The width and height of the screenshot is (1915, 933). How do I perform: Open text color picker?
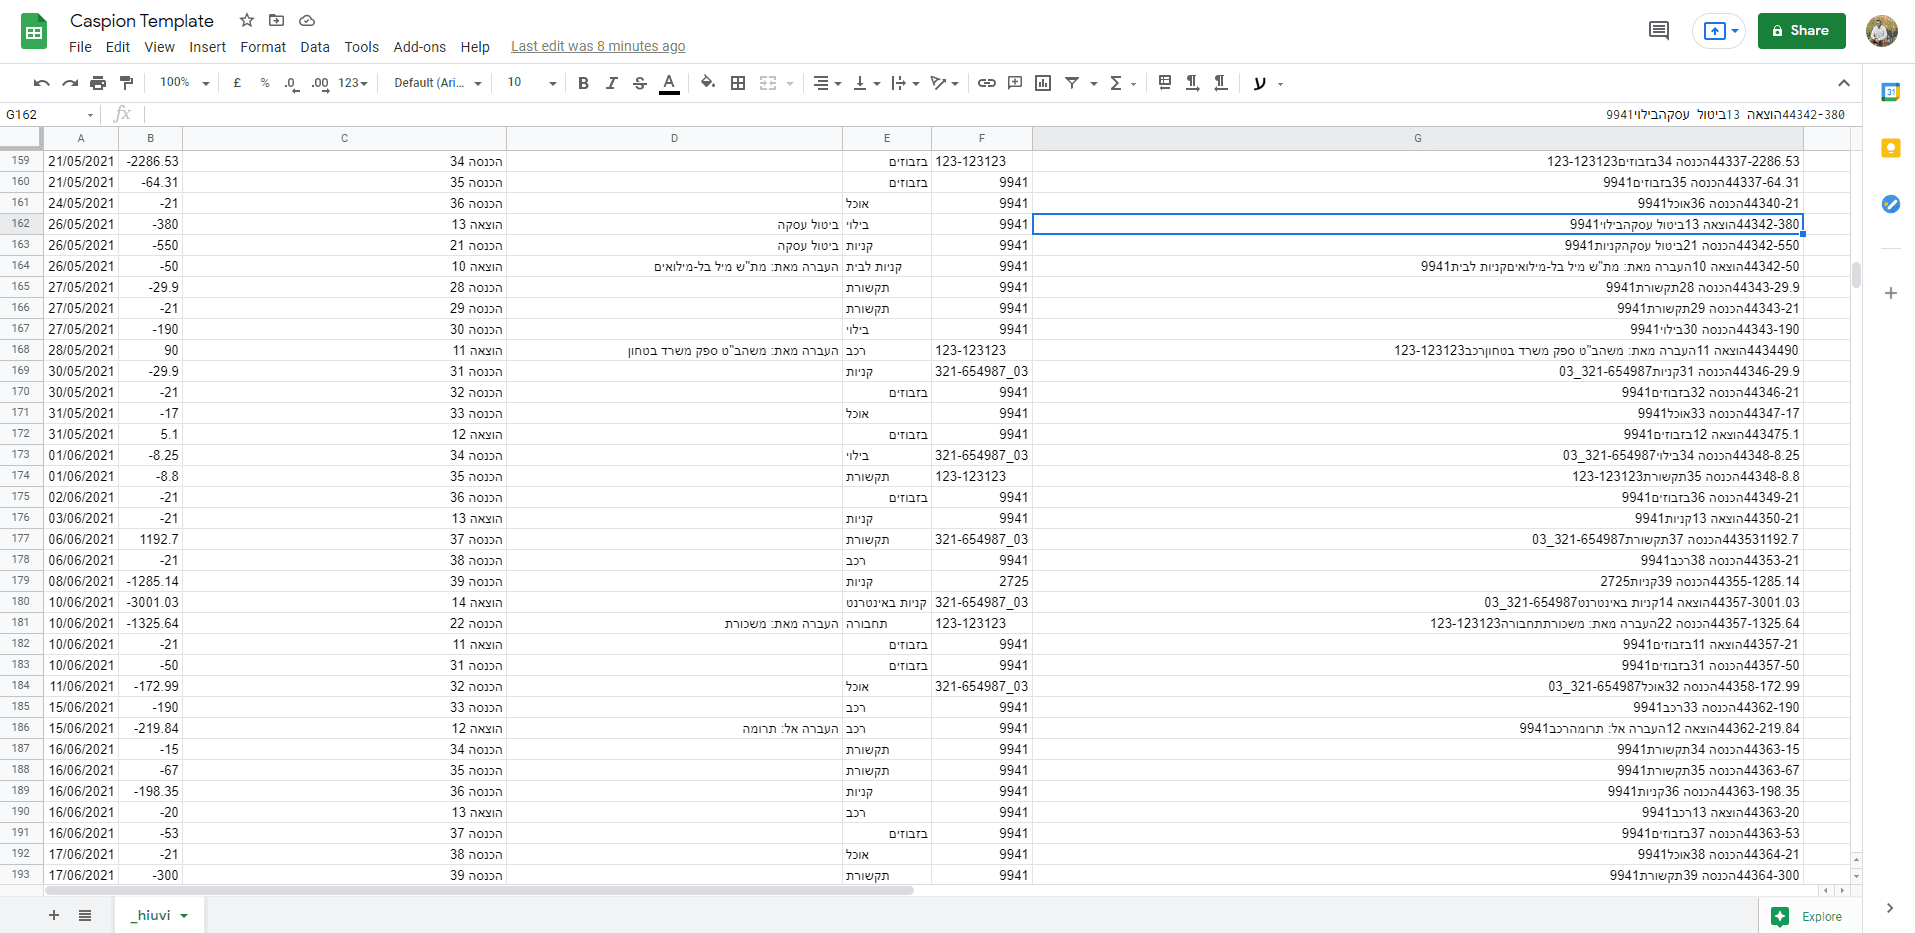(669, 83)
